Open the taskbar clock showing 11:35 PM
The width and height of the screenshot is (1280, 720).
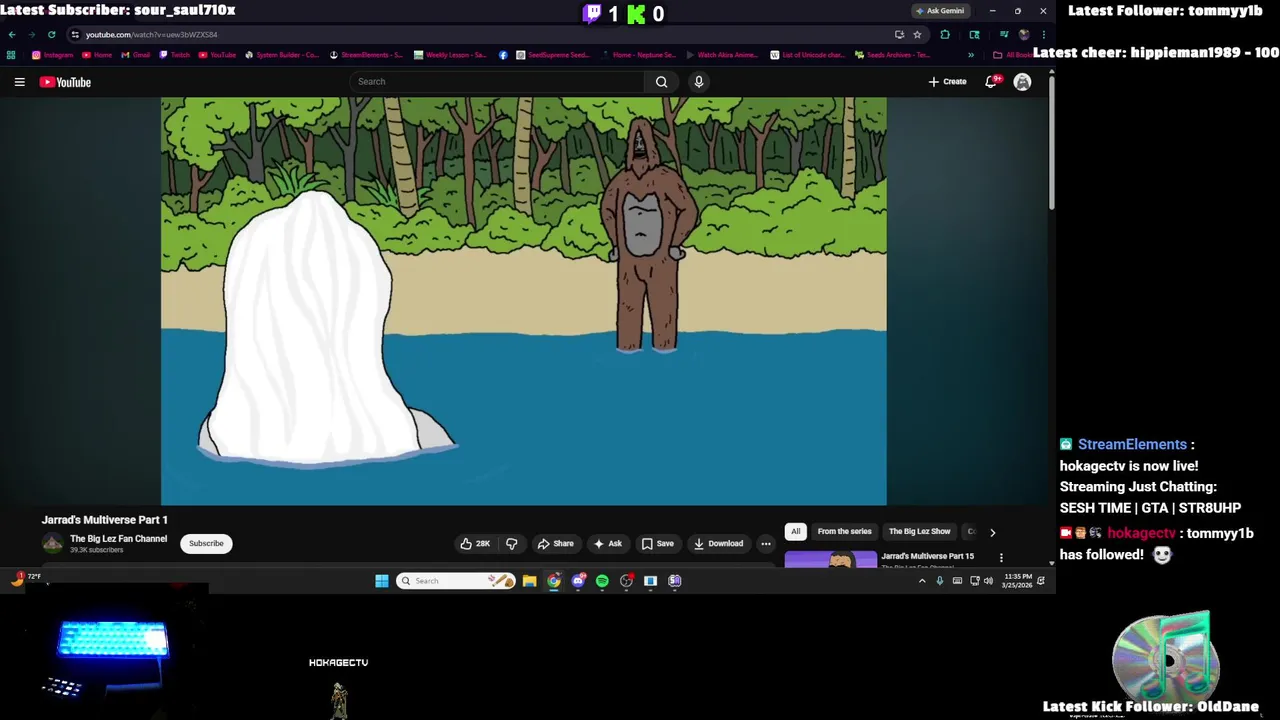coord(1017,581)
